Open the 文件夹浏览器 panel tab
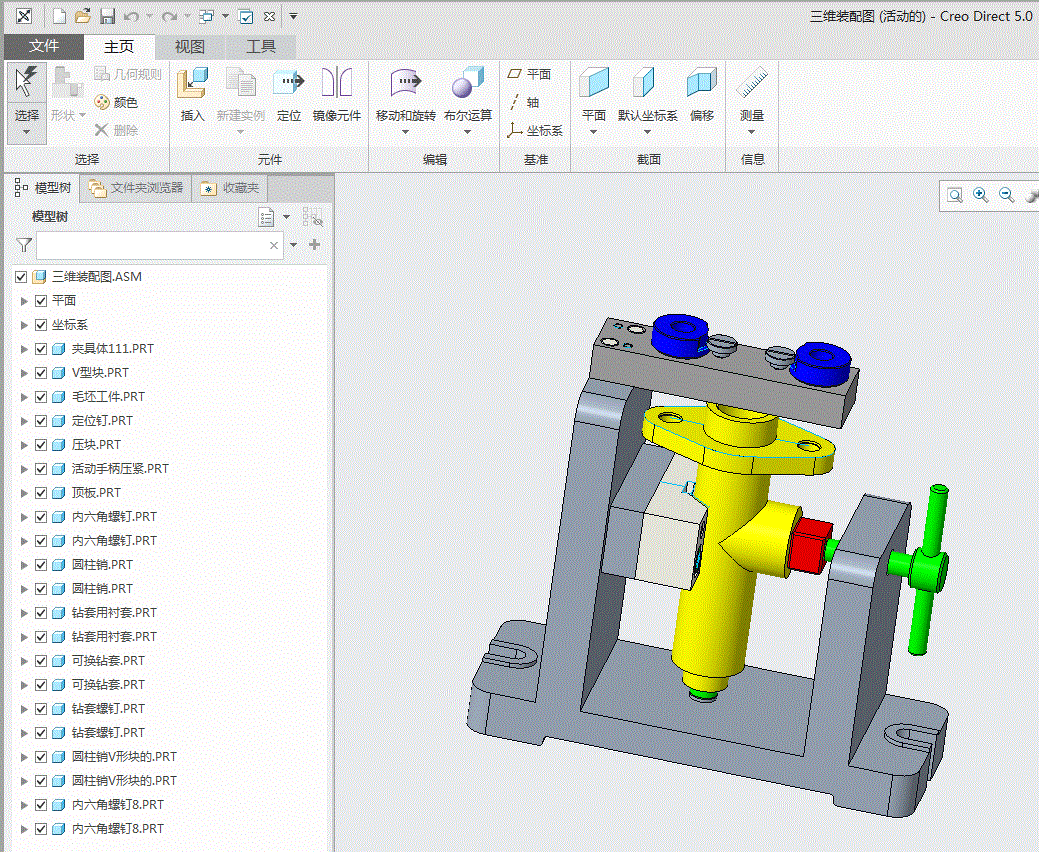This screenshot has height=852, width=1039. [137, 188]
